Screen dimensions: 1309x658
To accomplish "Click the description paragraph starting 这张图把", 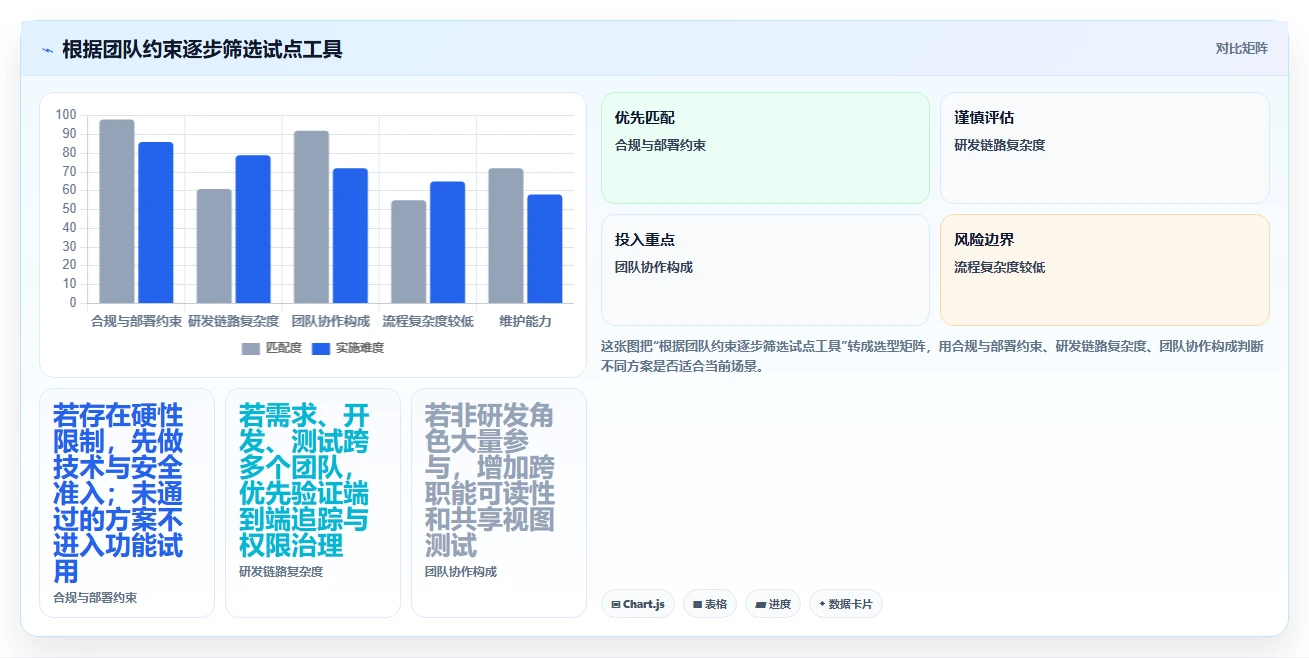I will [931, 356].
